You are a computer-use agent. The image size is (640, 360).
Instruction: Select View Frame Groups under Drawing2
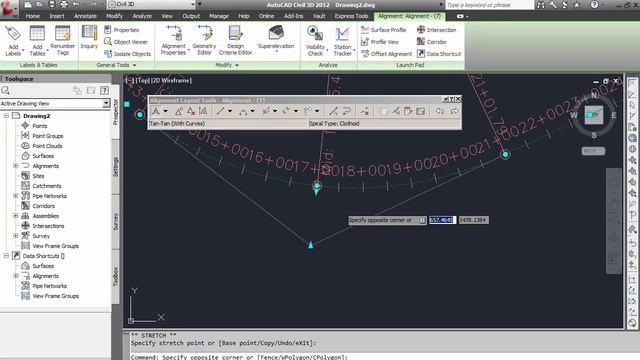(x=56, y=246)
